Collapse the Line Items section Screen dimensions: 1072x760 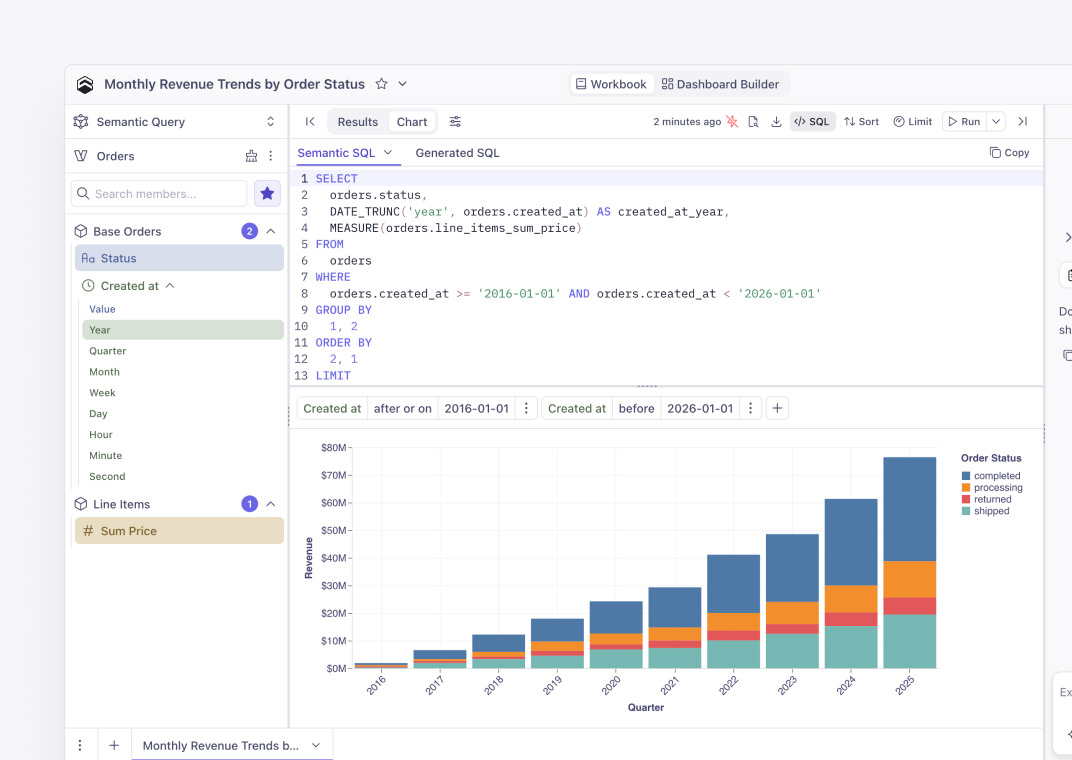(271, 504)
